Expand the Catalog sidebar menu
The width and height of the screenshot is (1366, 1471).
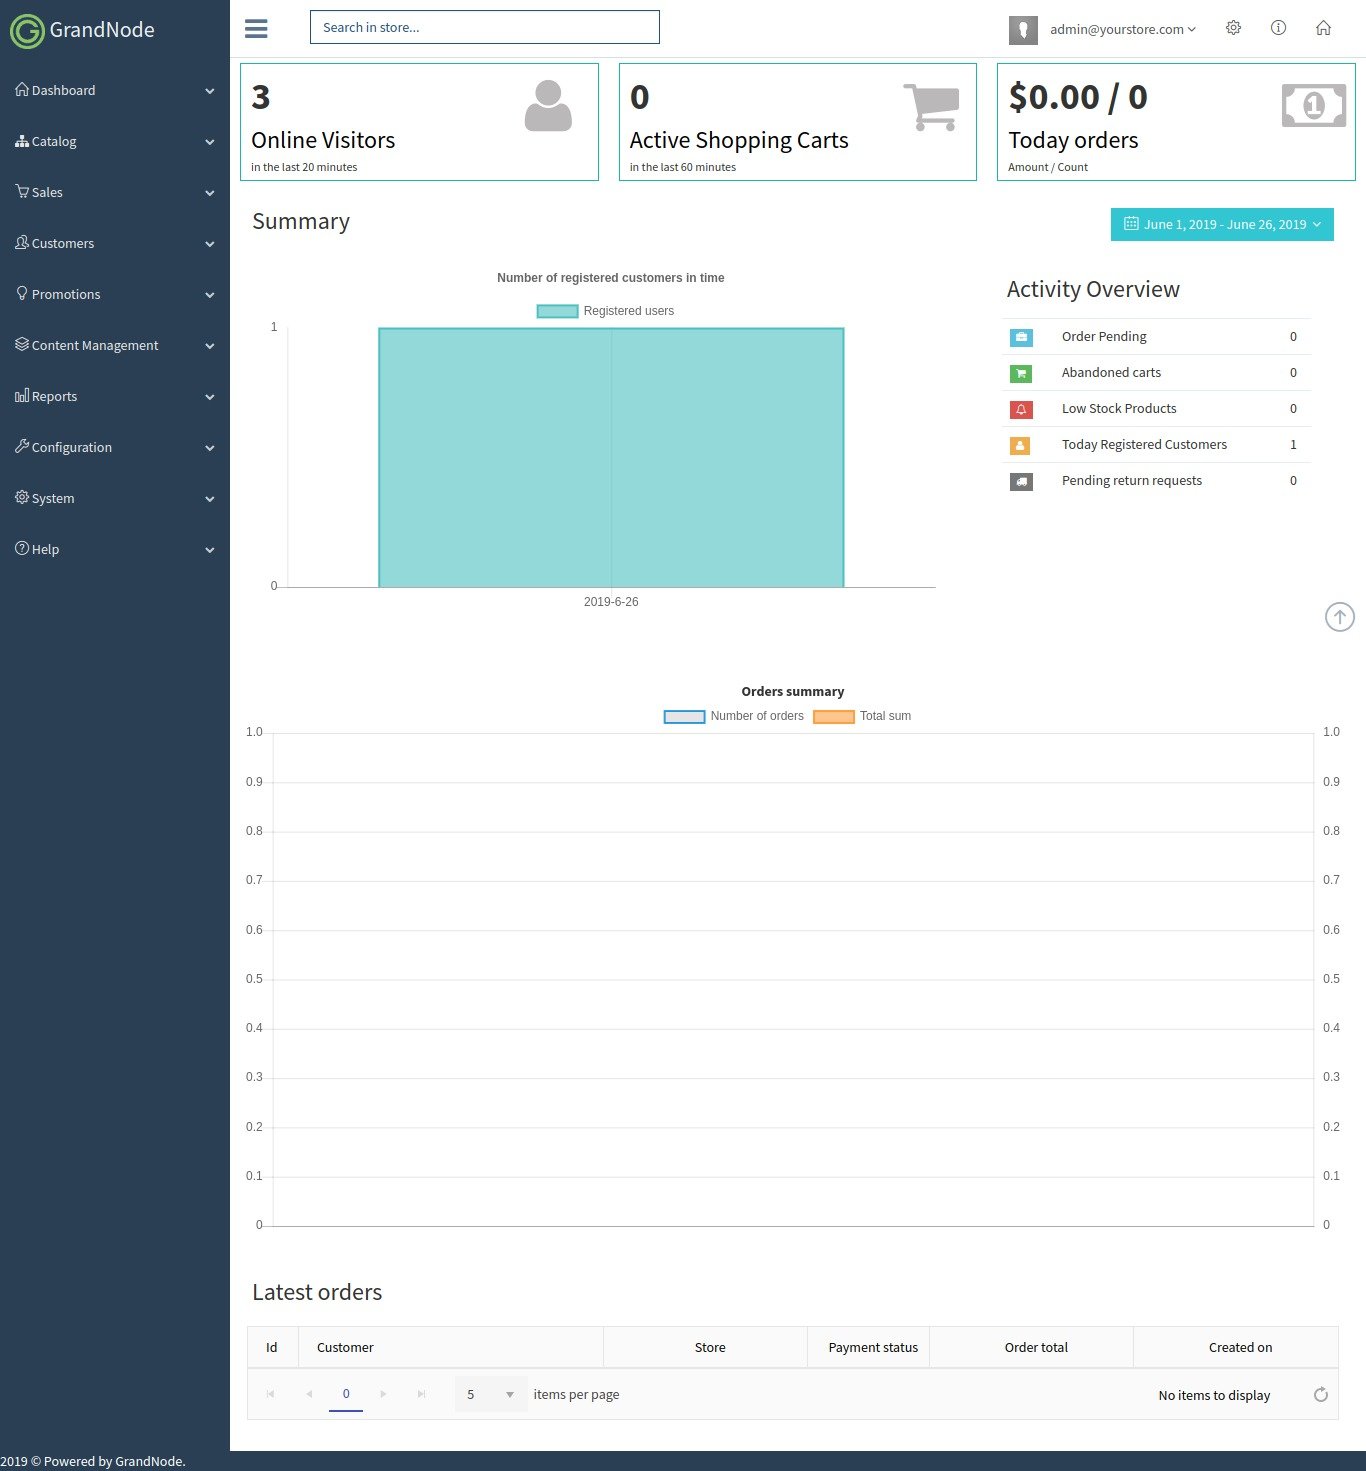[x=114, y=141]
